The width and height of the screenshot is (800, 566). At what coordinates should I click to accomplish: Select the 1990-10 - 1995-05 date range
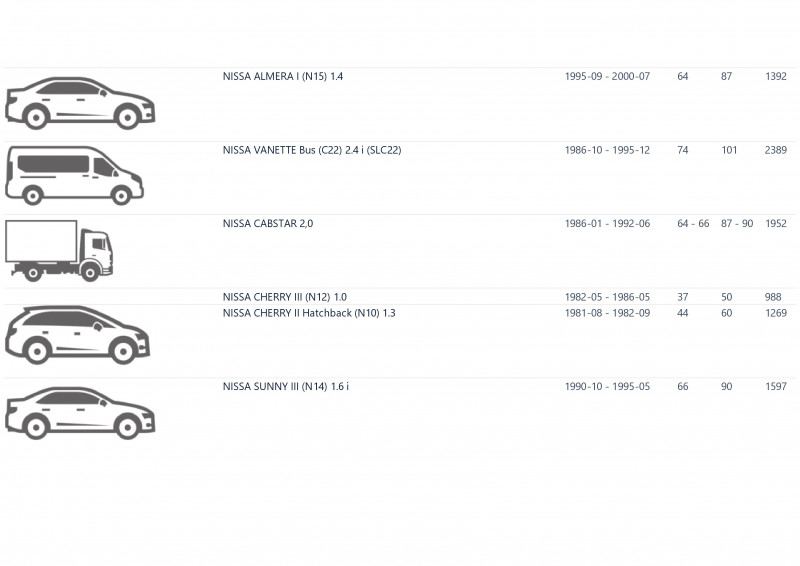pyautogui.click(x=607, y=387)
